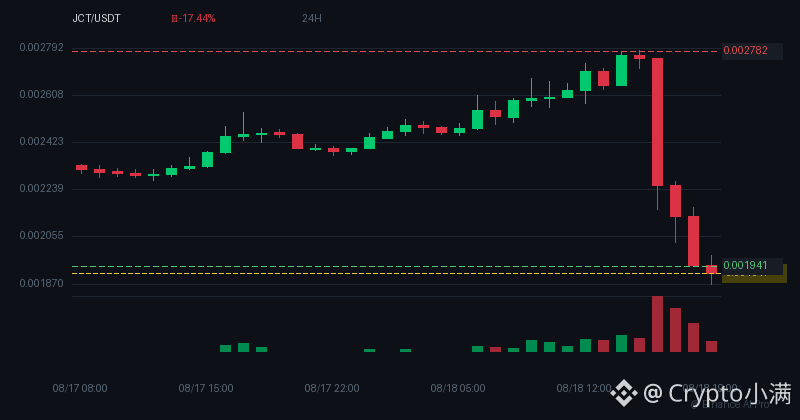
Task: Select the 0.002055 price axis label
Action: 42,236
